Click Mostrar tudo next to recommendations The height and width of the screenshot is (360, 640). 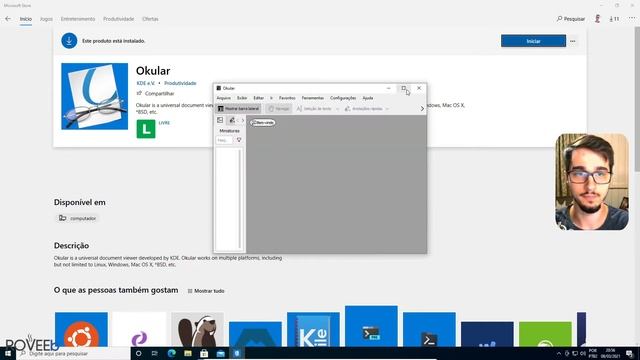[x=206, y=291]
